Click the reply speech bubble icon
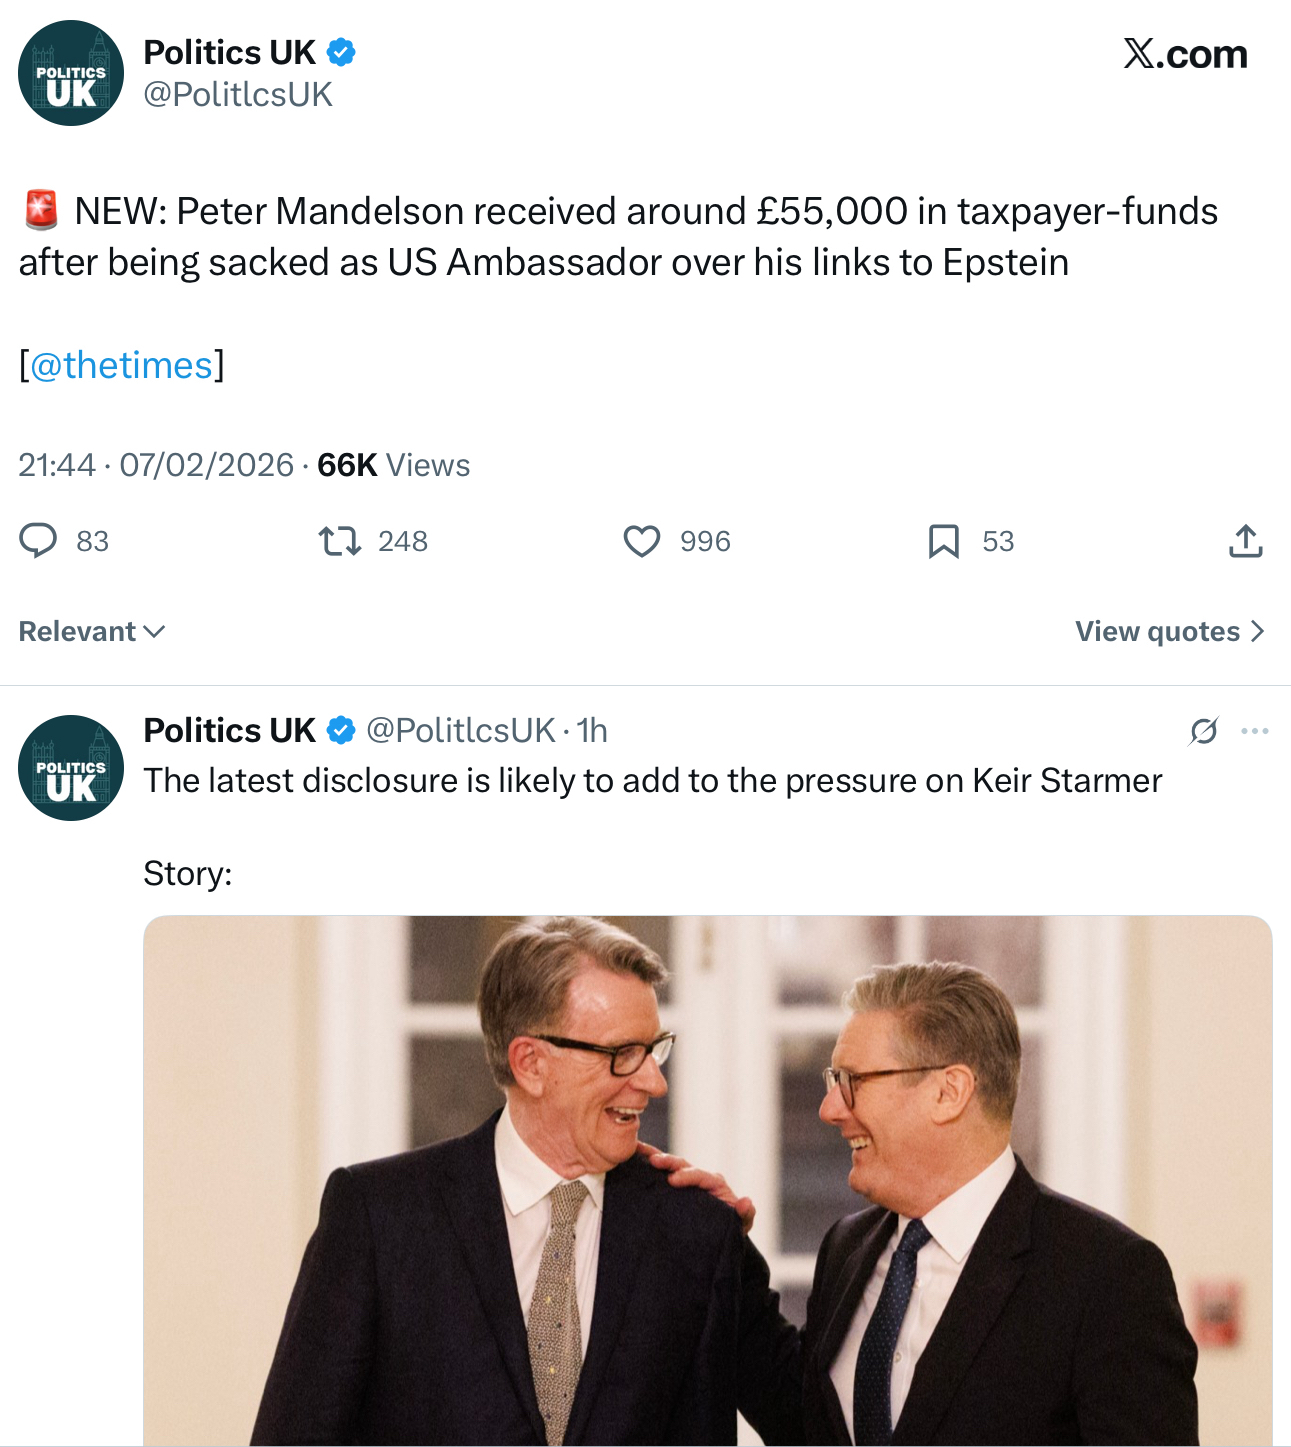Screen dimensions: 1291x1447 point(39,541)
